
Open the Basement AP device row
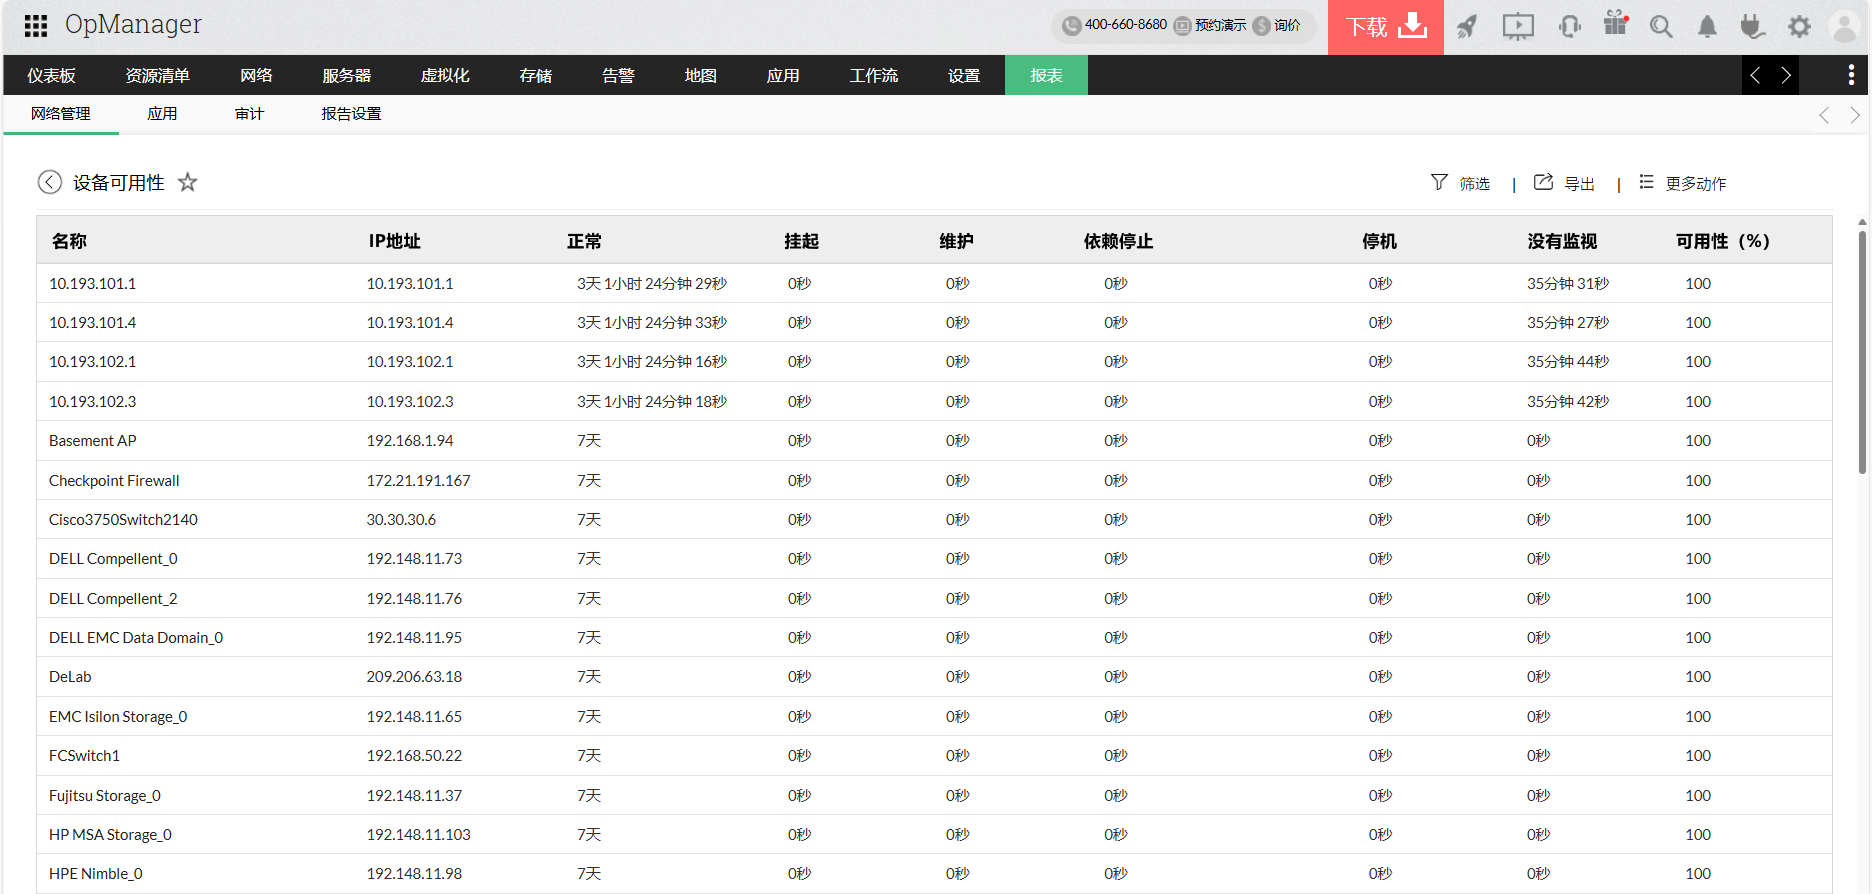(x=934, y=440)
